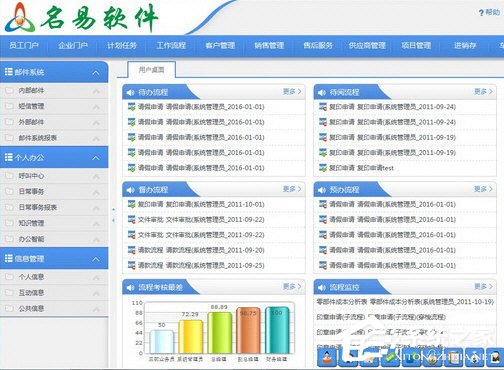Viewport: 504px width, 370px height.
Task: Go to the 项目管理 menu
Action: pos(416,45)
